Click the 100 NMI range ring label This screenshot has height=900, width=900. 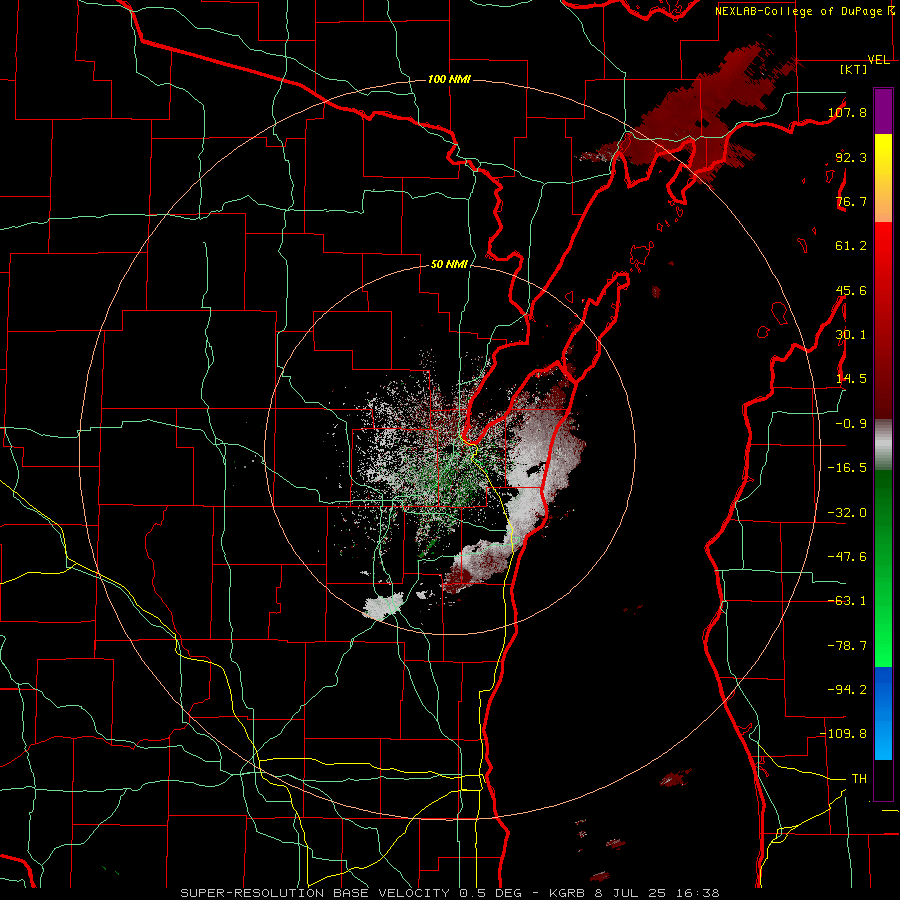pos(449,79)
